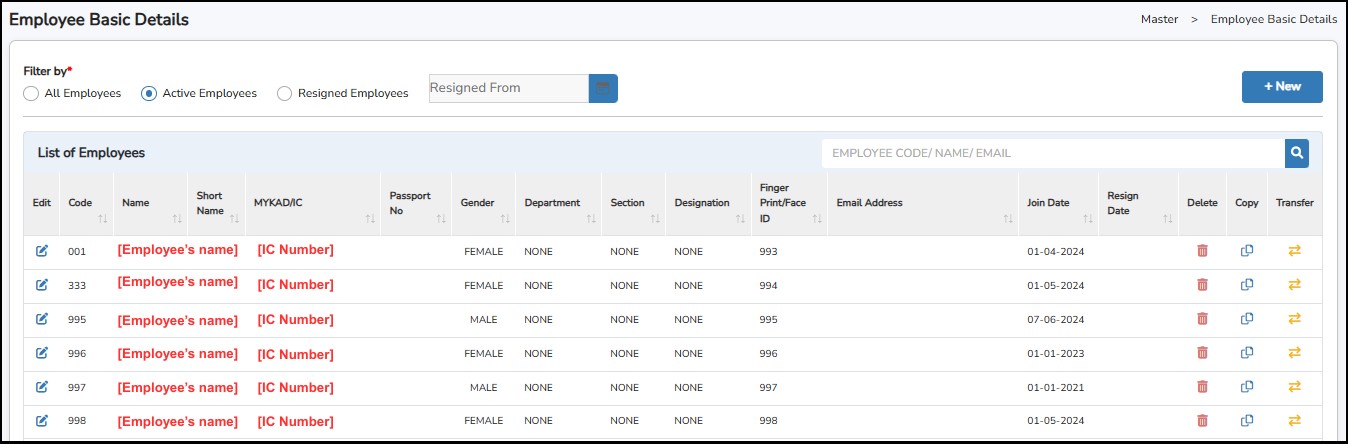Edit the employee with code 001
The image size is (1348, 444).
(x=42, y=251)
